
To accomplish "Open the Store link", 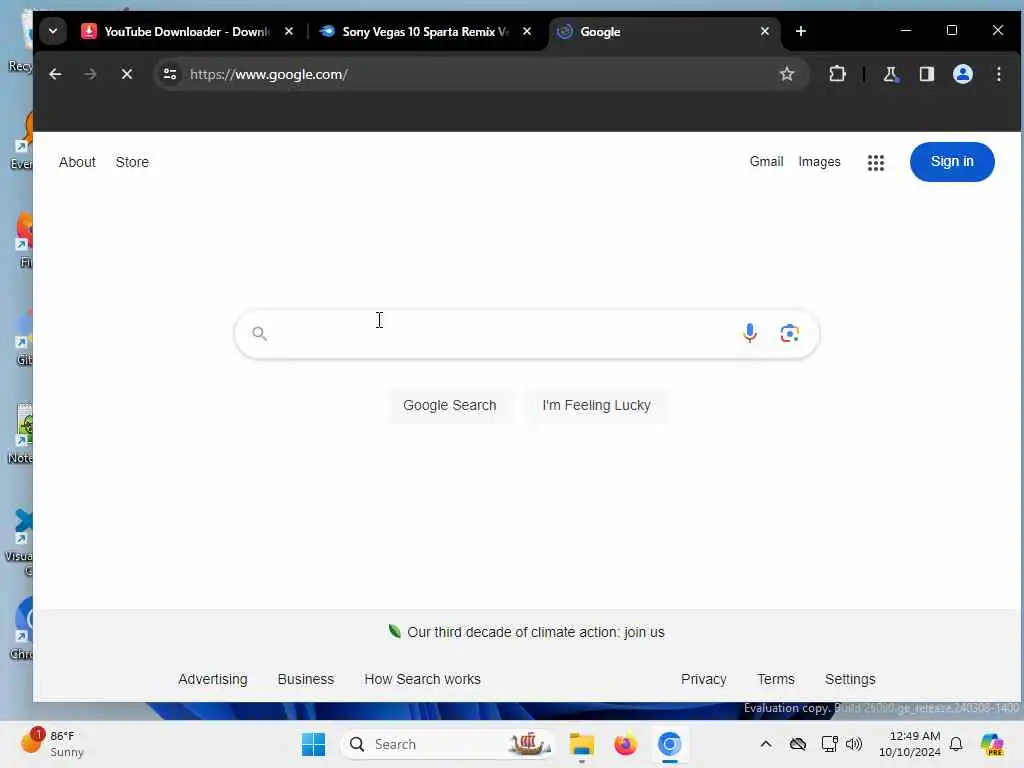I will (132, 162).
